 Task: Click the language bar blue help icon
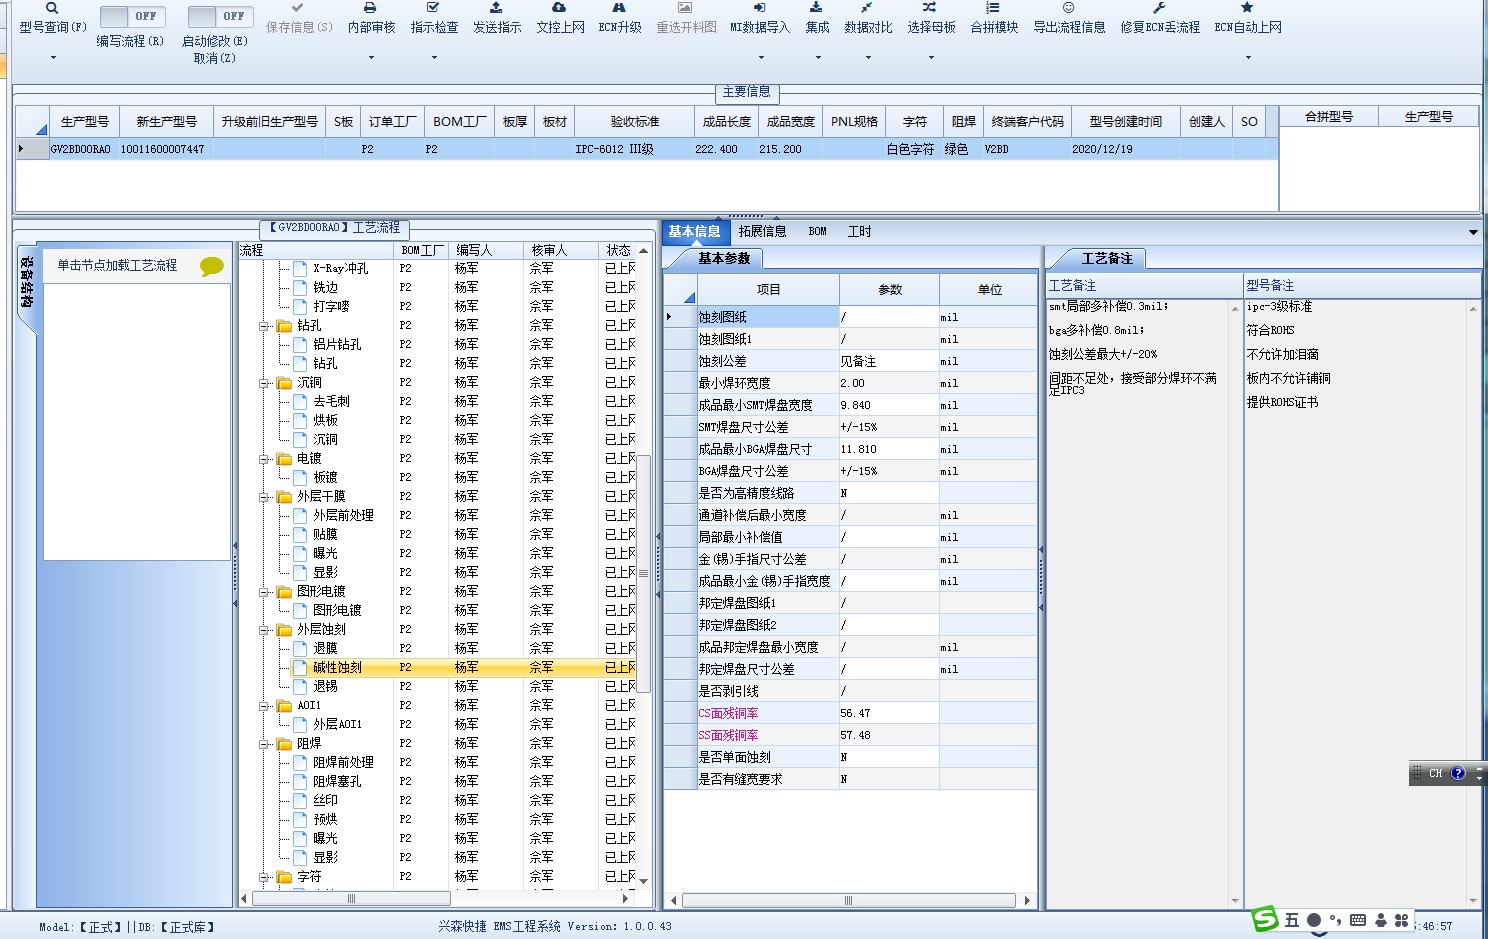[1458, 773]
